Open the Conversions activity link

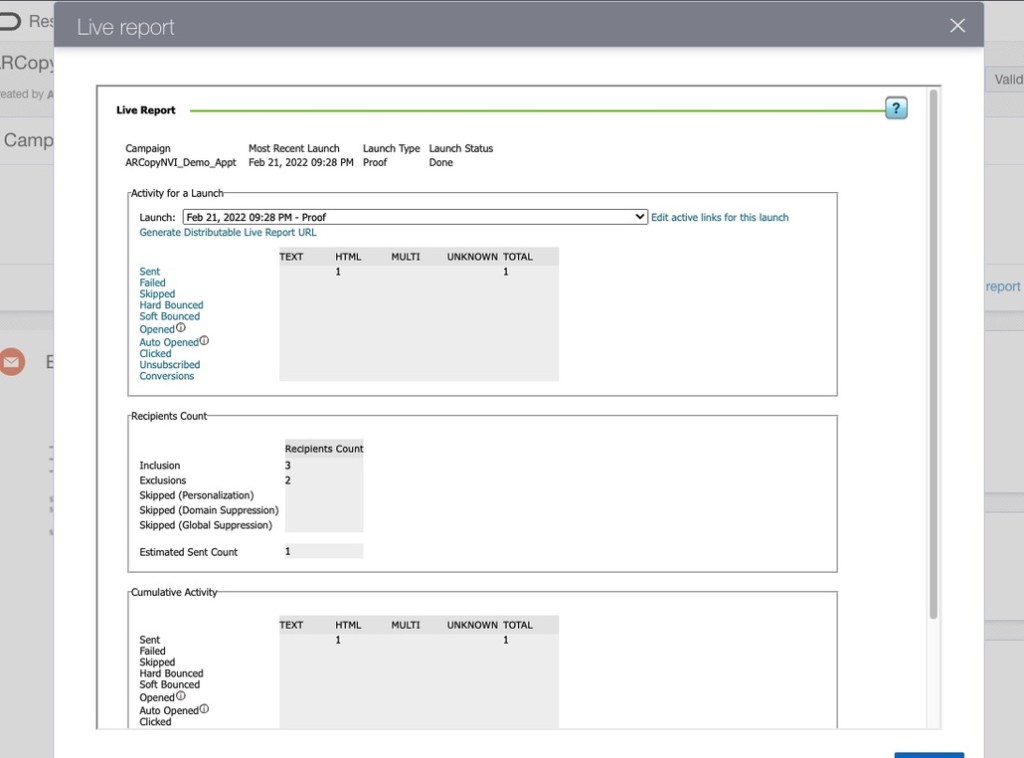167,376
